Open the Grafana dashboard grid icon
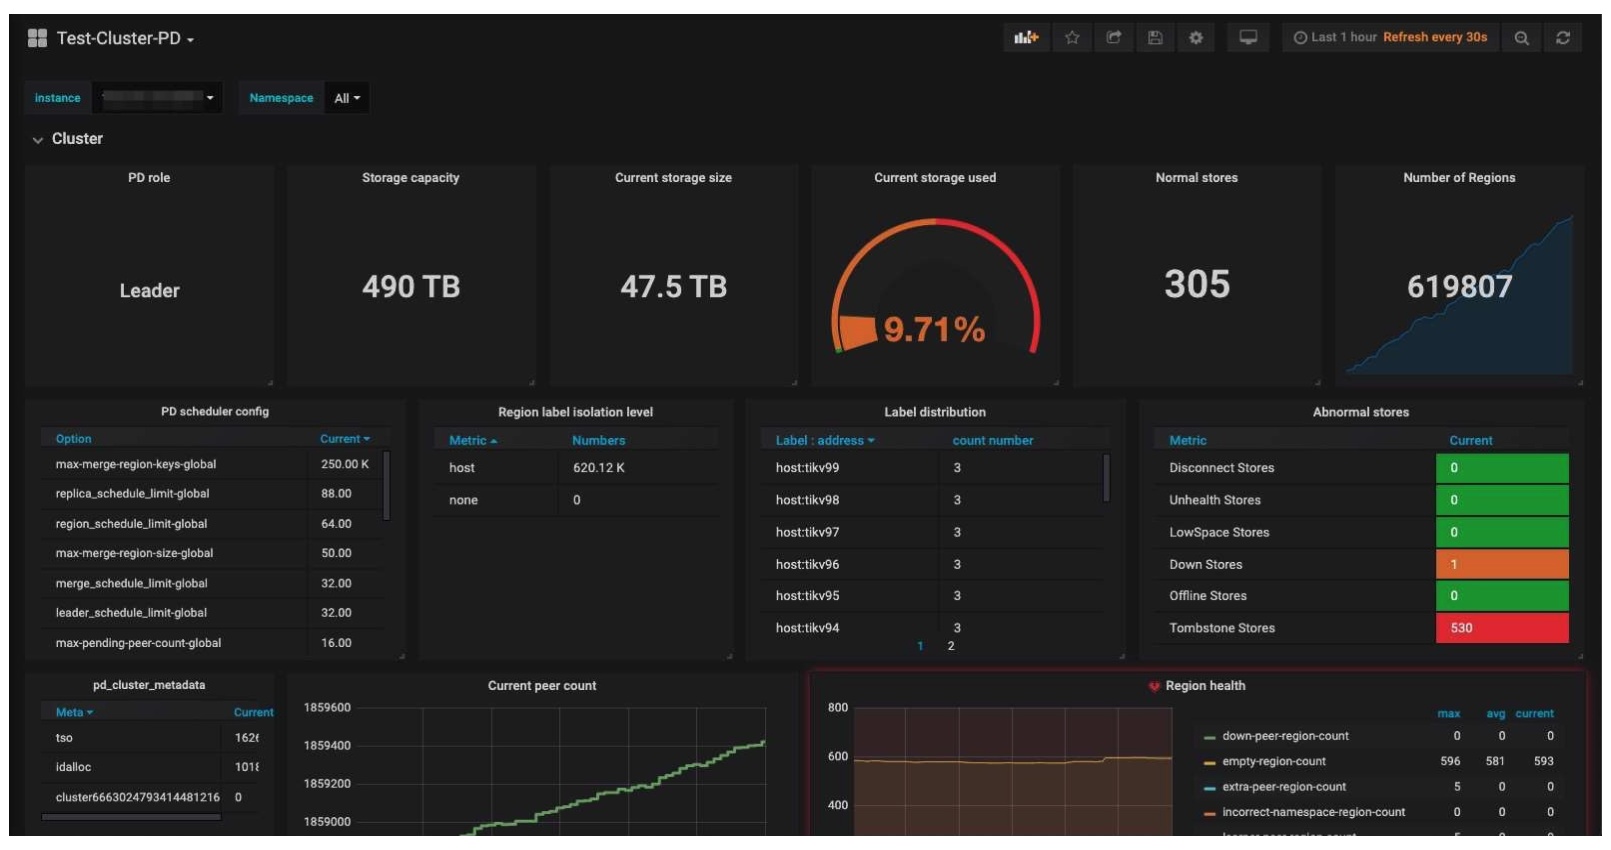The width and height of the screenshot is (1611, 850). coord(37,38)
